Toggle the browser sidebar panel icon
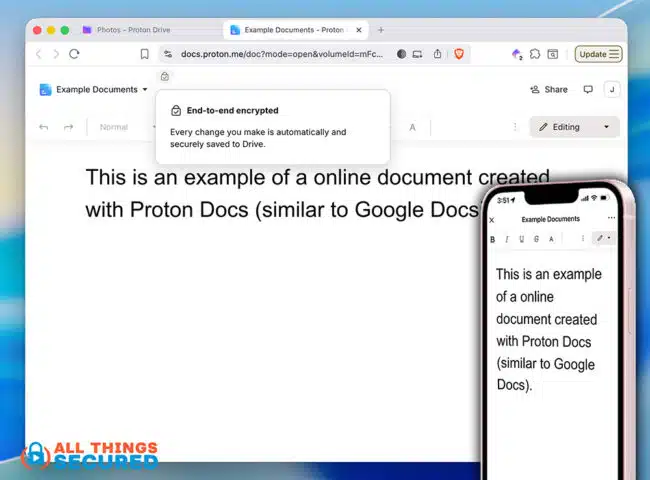This screenshot has width=650, height=480. (x=553, y=54)
